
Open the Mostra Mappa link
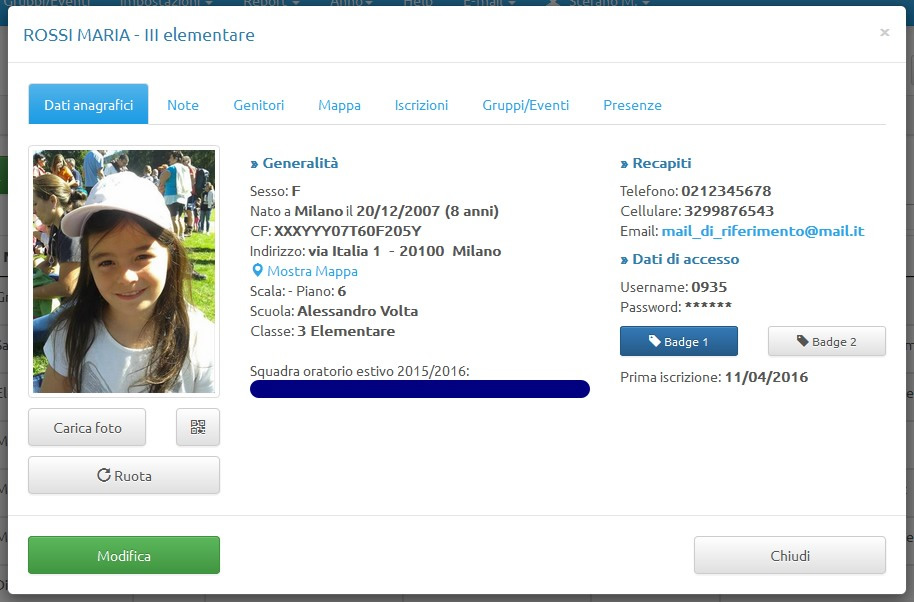tap(312, 271)
